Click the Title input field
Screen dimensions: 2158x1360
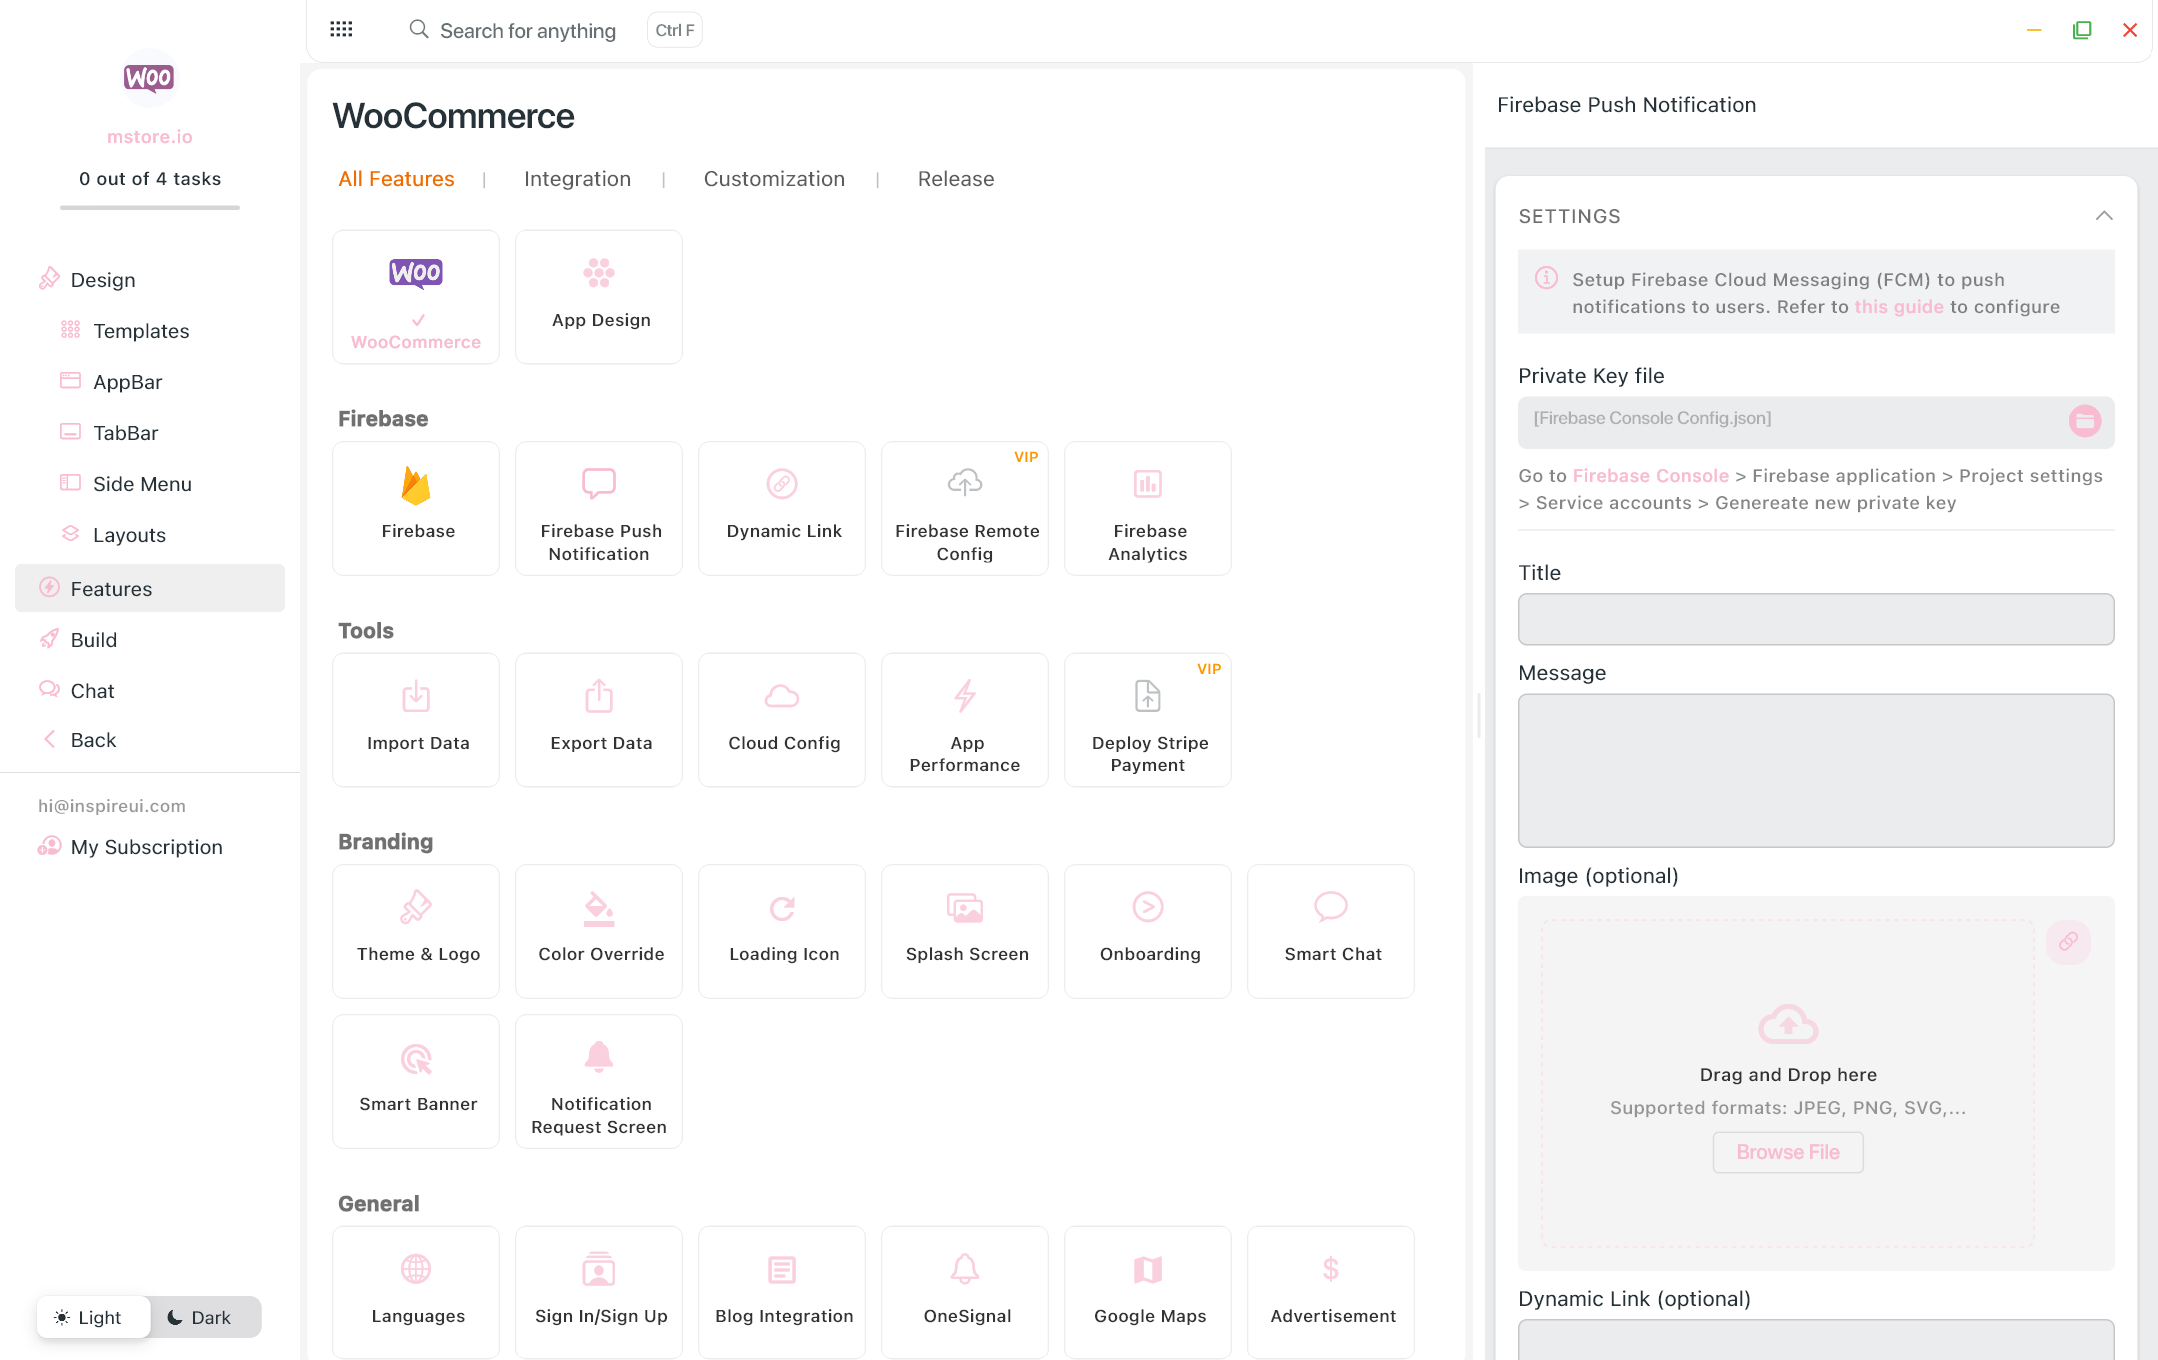tap(1815, 619)
